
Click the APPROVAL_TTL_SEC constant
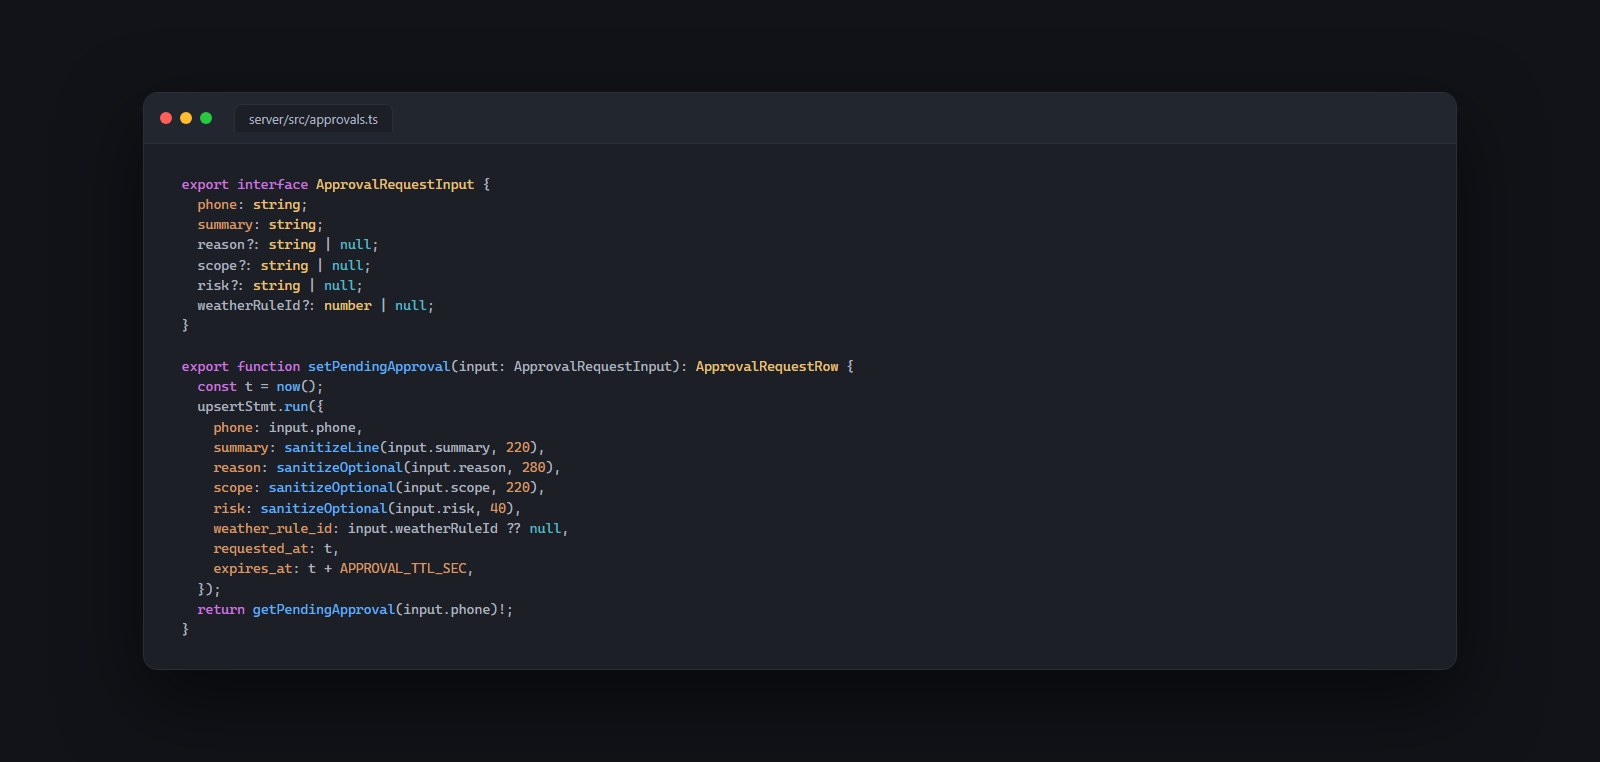403,568
